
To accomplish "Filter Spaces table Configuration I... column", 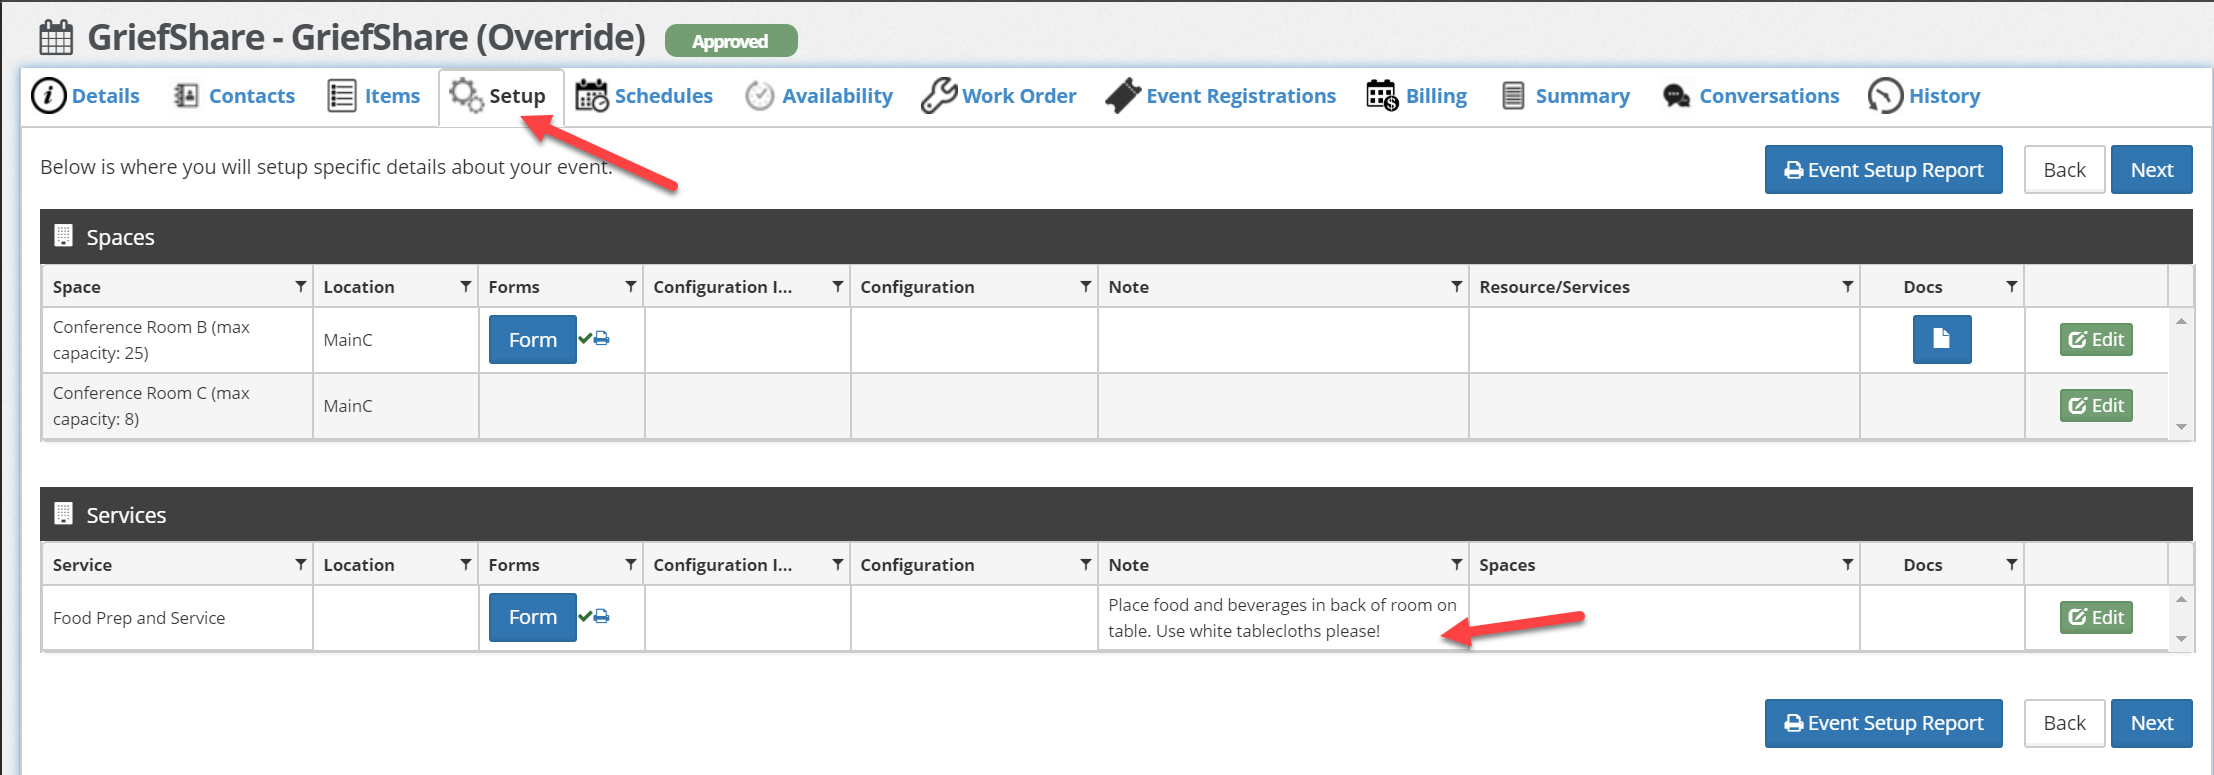I will pos(837,287).
